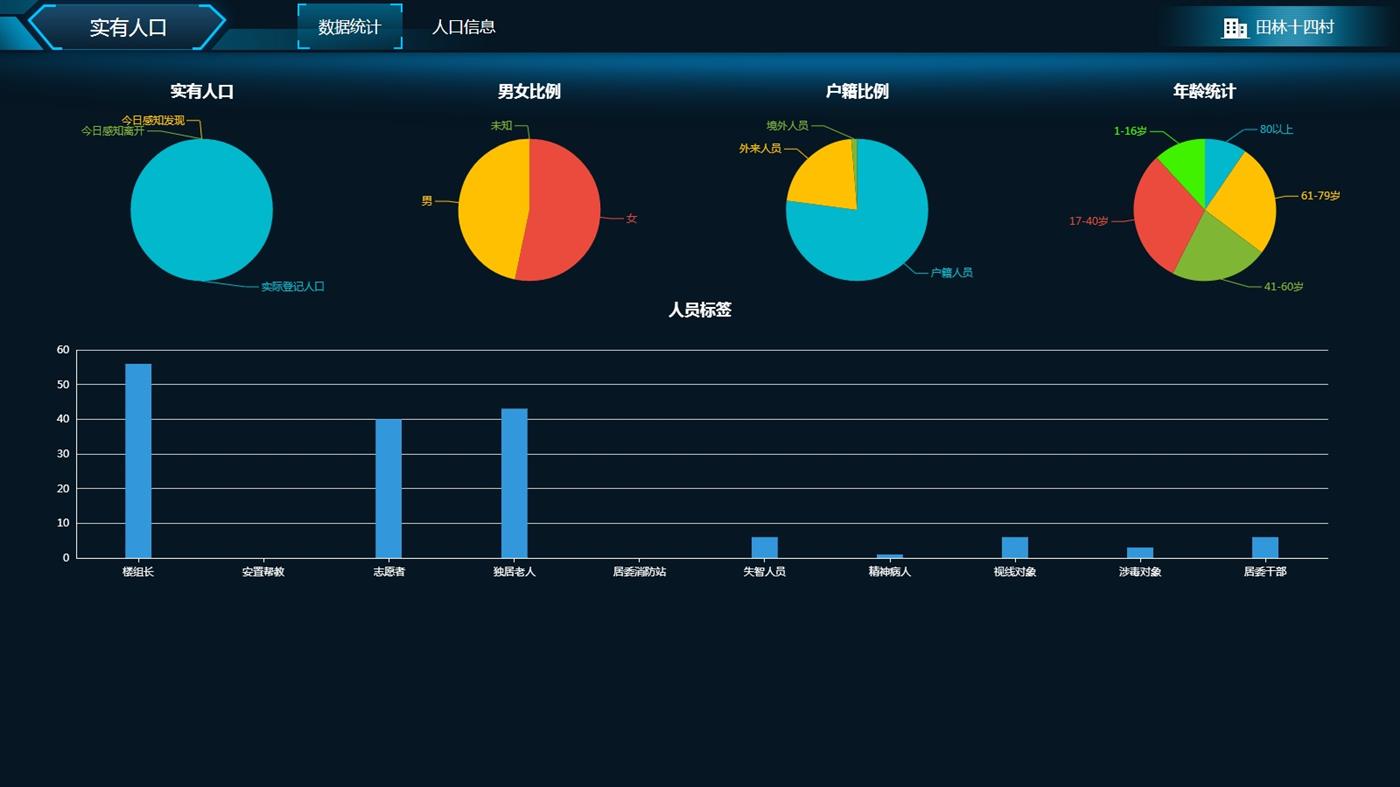Click the cyan 实际登记人口 pie chart

(201, 210)
